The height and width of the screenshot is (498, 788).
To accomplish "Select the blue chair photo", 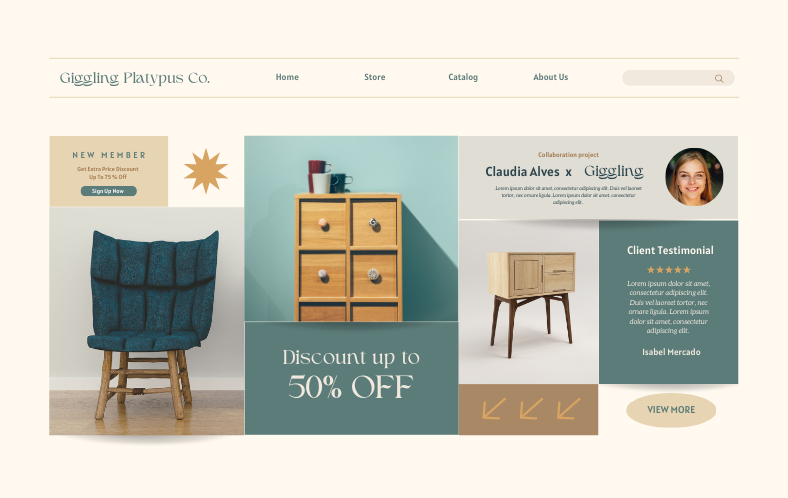I will (147, 321).
